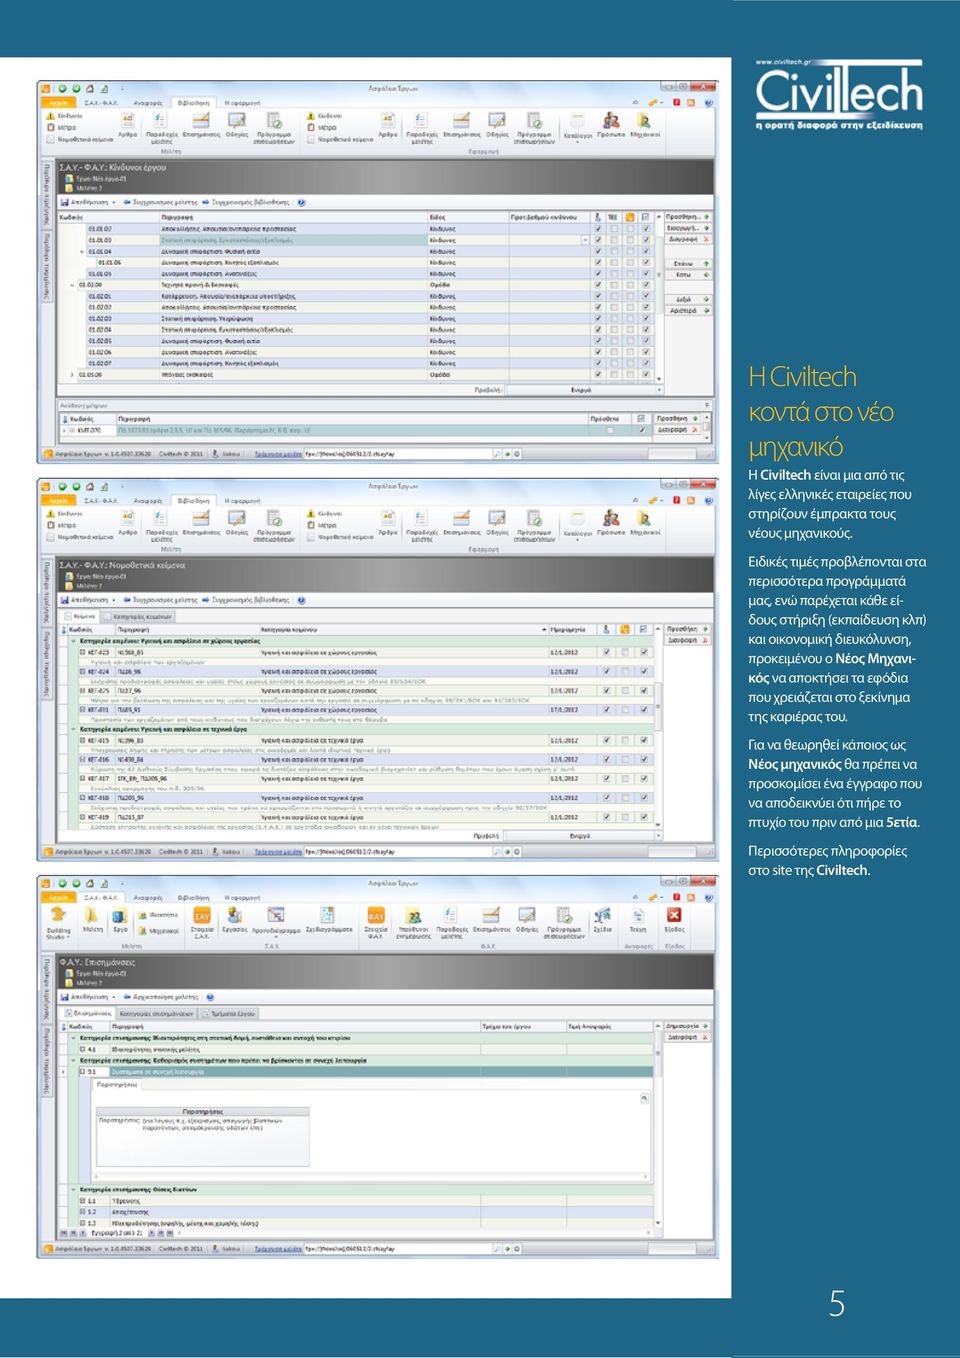The height and width of the screenshot is (1358, 960).
Task: Click the vertical scrollbar of the Κίνδυνοι table
Action: coord(659,300)
